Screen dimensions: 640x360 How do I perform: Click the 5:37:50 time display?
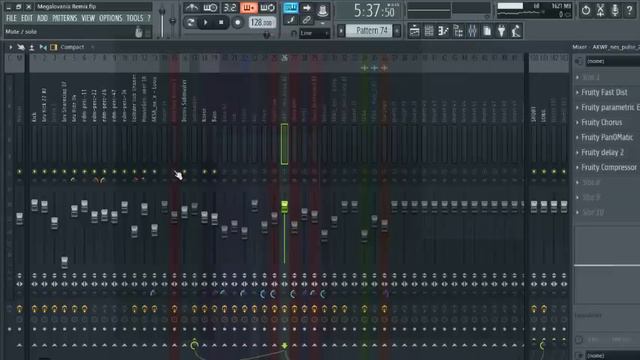[x=373, y=11]
